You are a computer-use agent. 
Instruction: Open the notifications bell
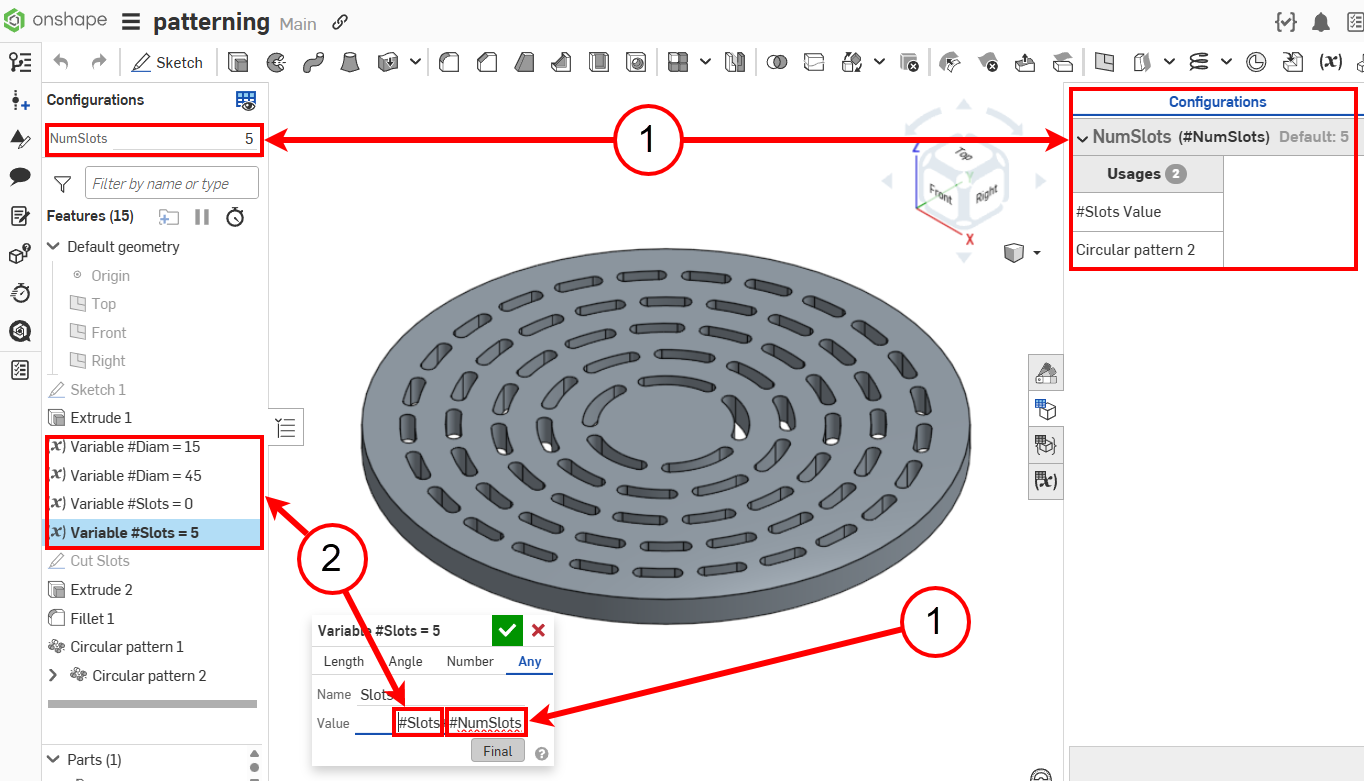[1321, 22]
